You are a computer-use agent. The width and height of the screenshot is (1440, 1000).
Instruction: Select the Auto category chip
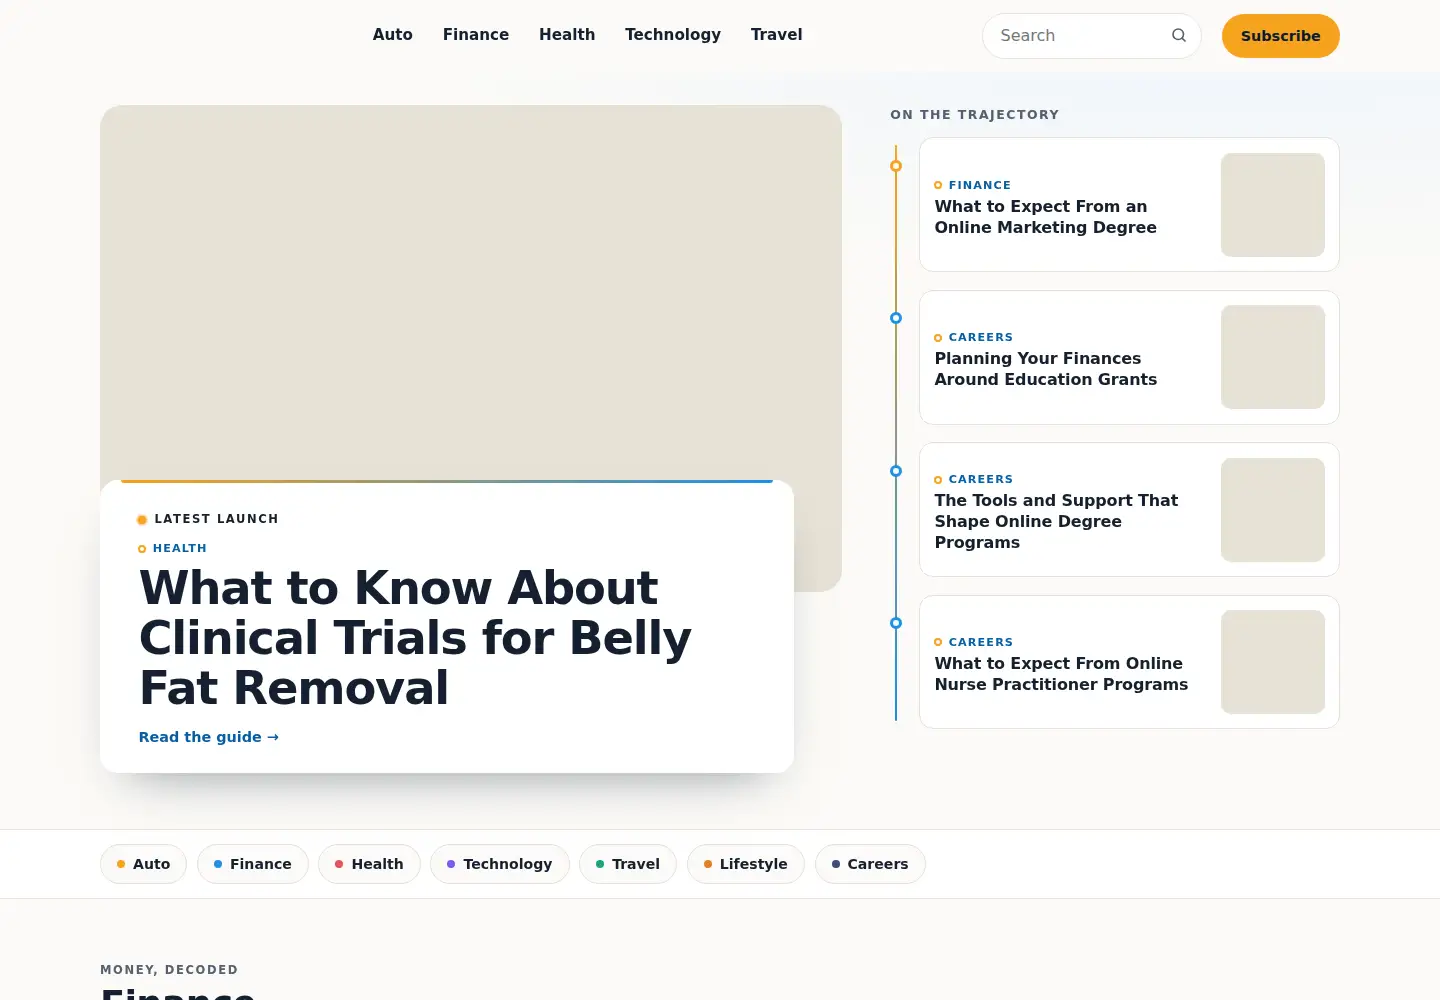point(143,864)
